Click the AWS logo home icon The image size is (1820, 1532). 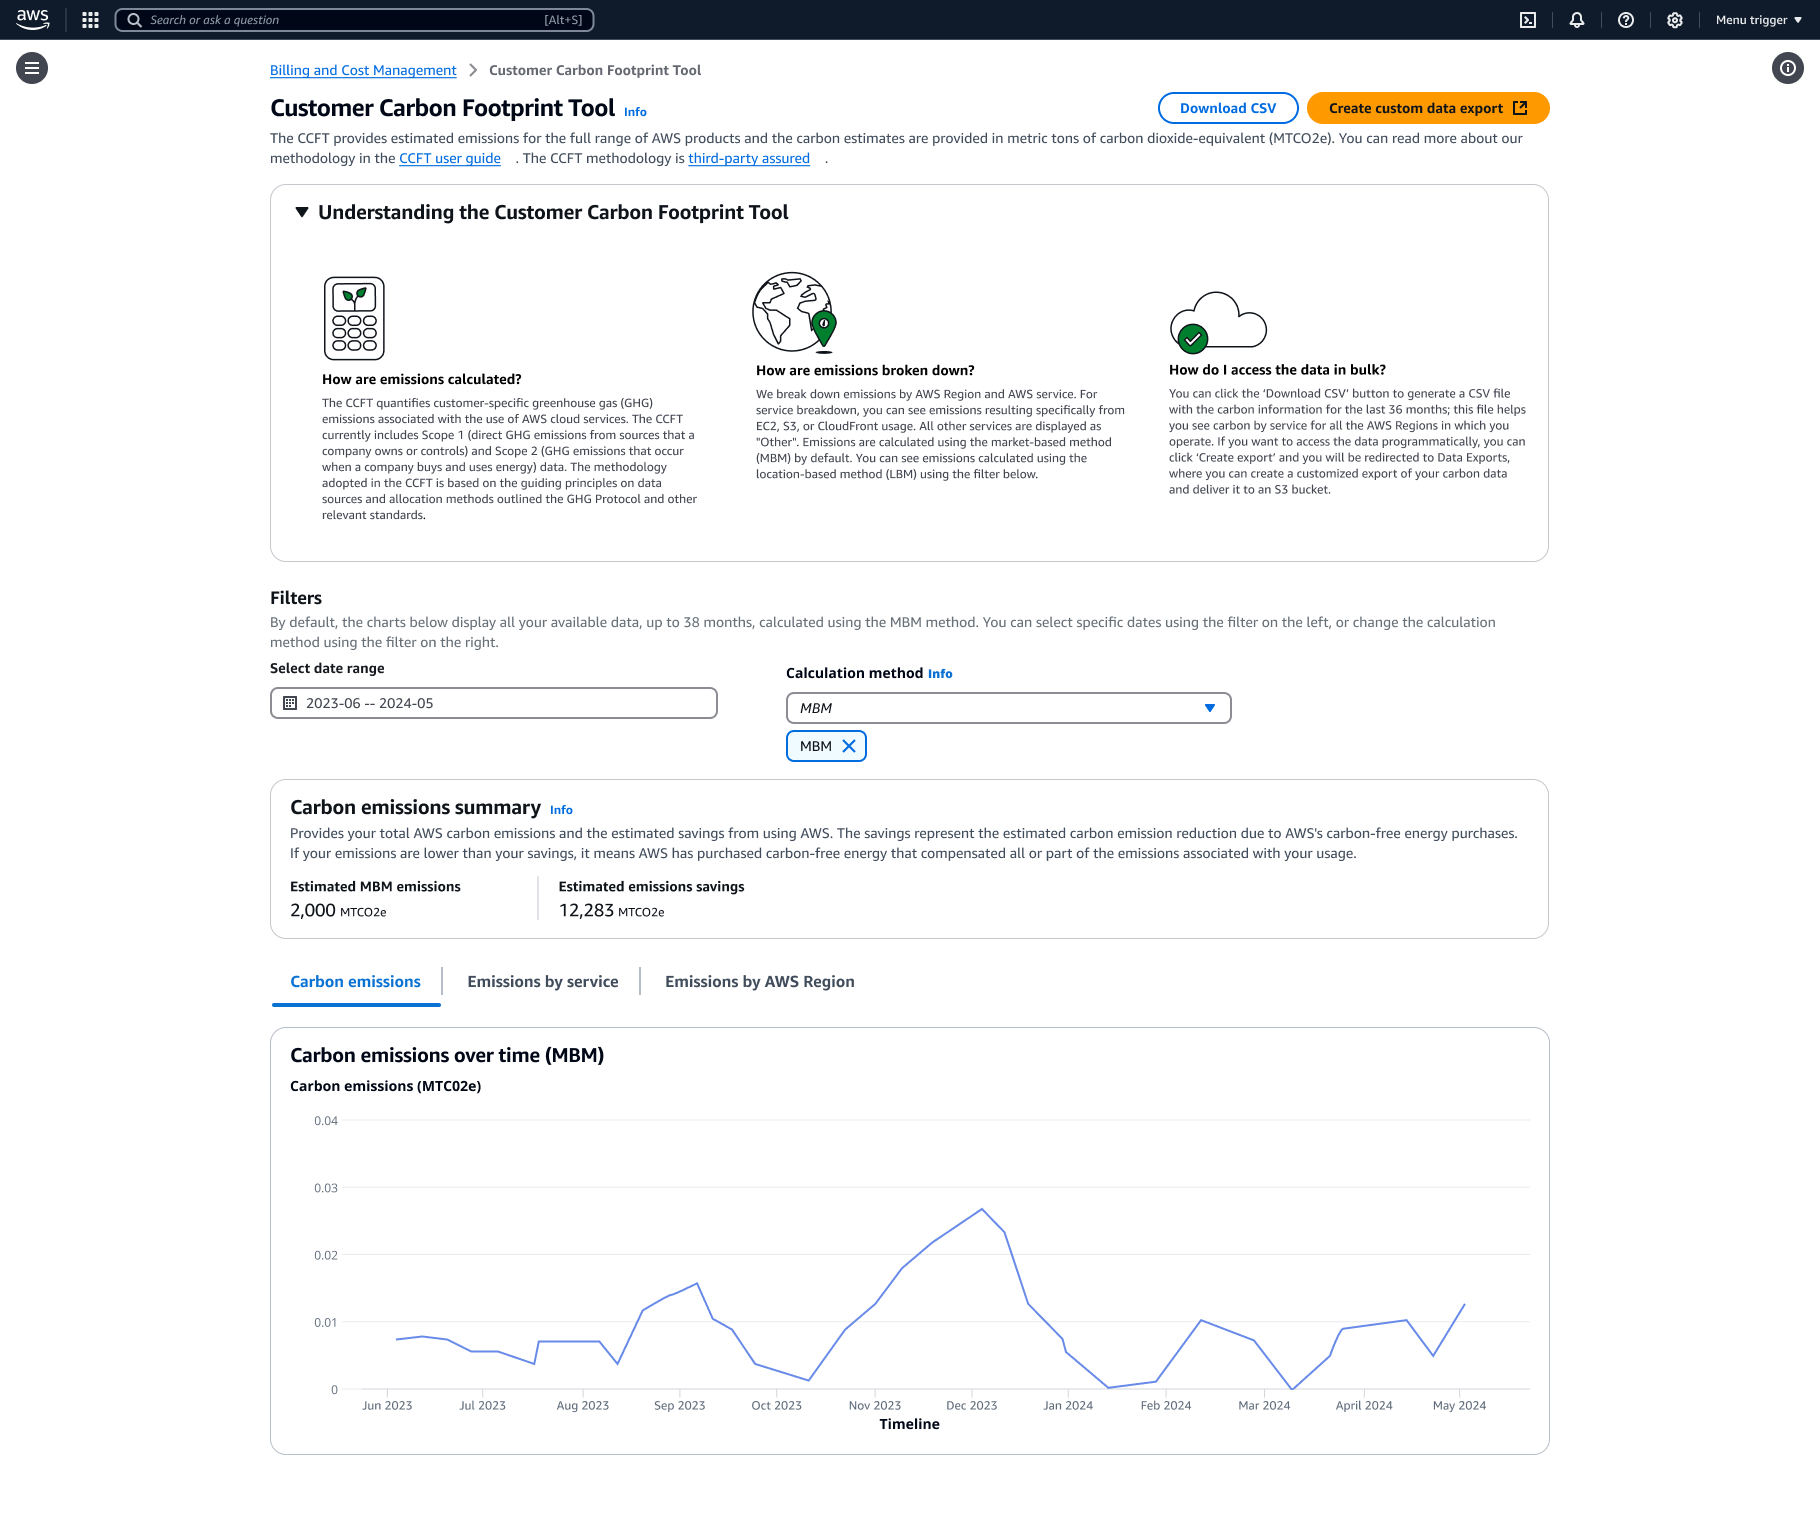(33, 19)
